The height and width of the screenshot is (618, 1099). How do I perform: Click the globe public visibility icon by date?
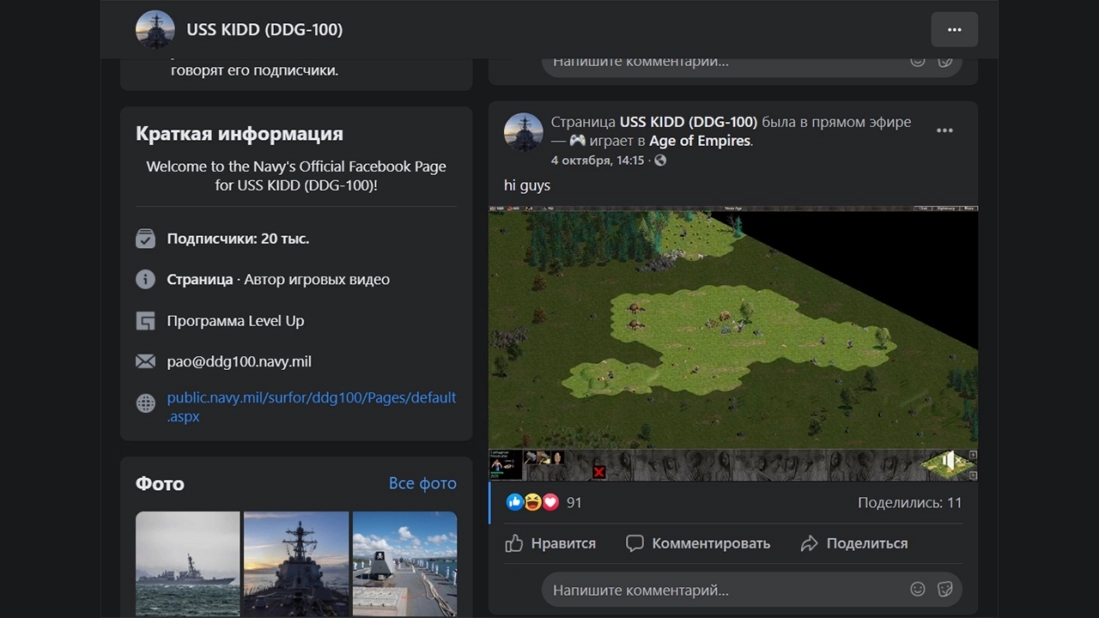click(660, 161)
